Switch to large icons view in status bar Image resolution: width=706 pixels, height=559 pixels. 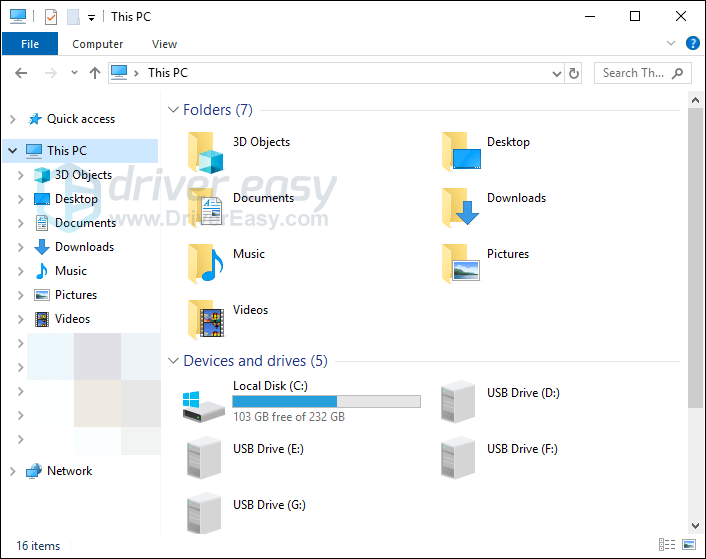click(687, 545)
